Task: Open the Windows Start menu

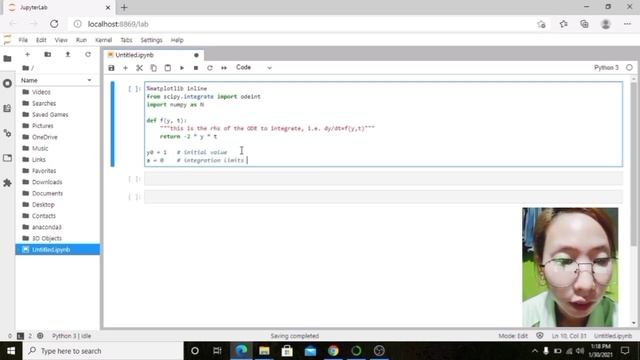Action: pos(11,351)
